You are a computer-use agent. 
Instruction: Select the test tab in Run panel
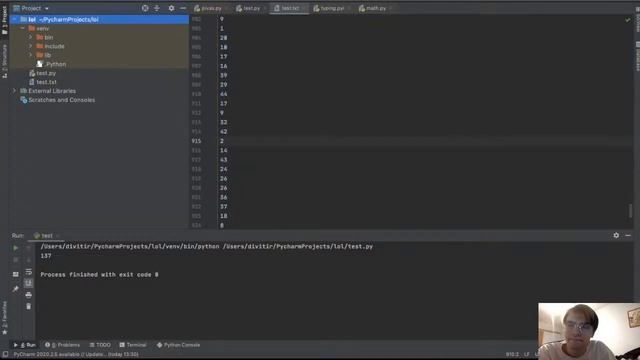pyautogui.click(x=46, y=236)
